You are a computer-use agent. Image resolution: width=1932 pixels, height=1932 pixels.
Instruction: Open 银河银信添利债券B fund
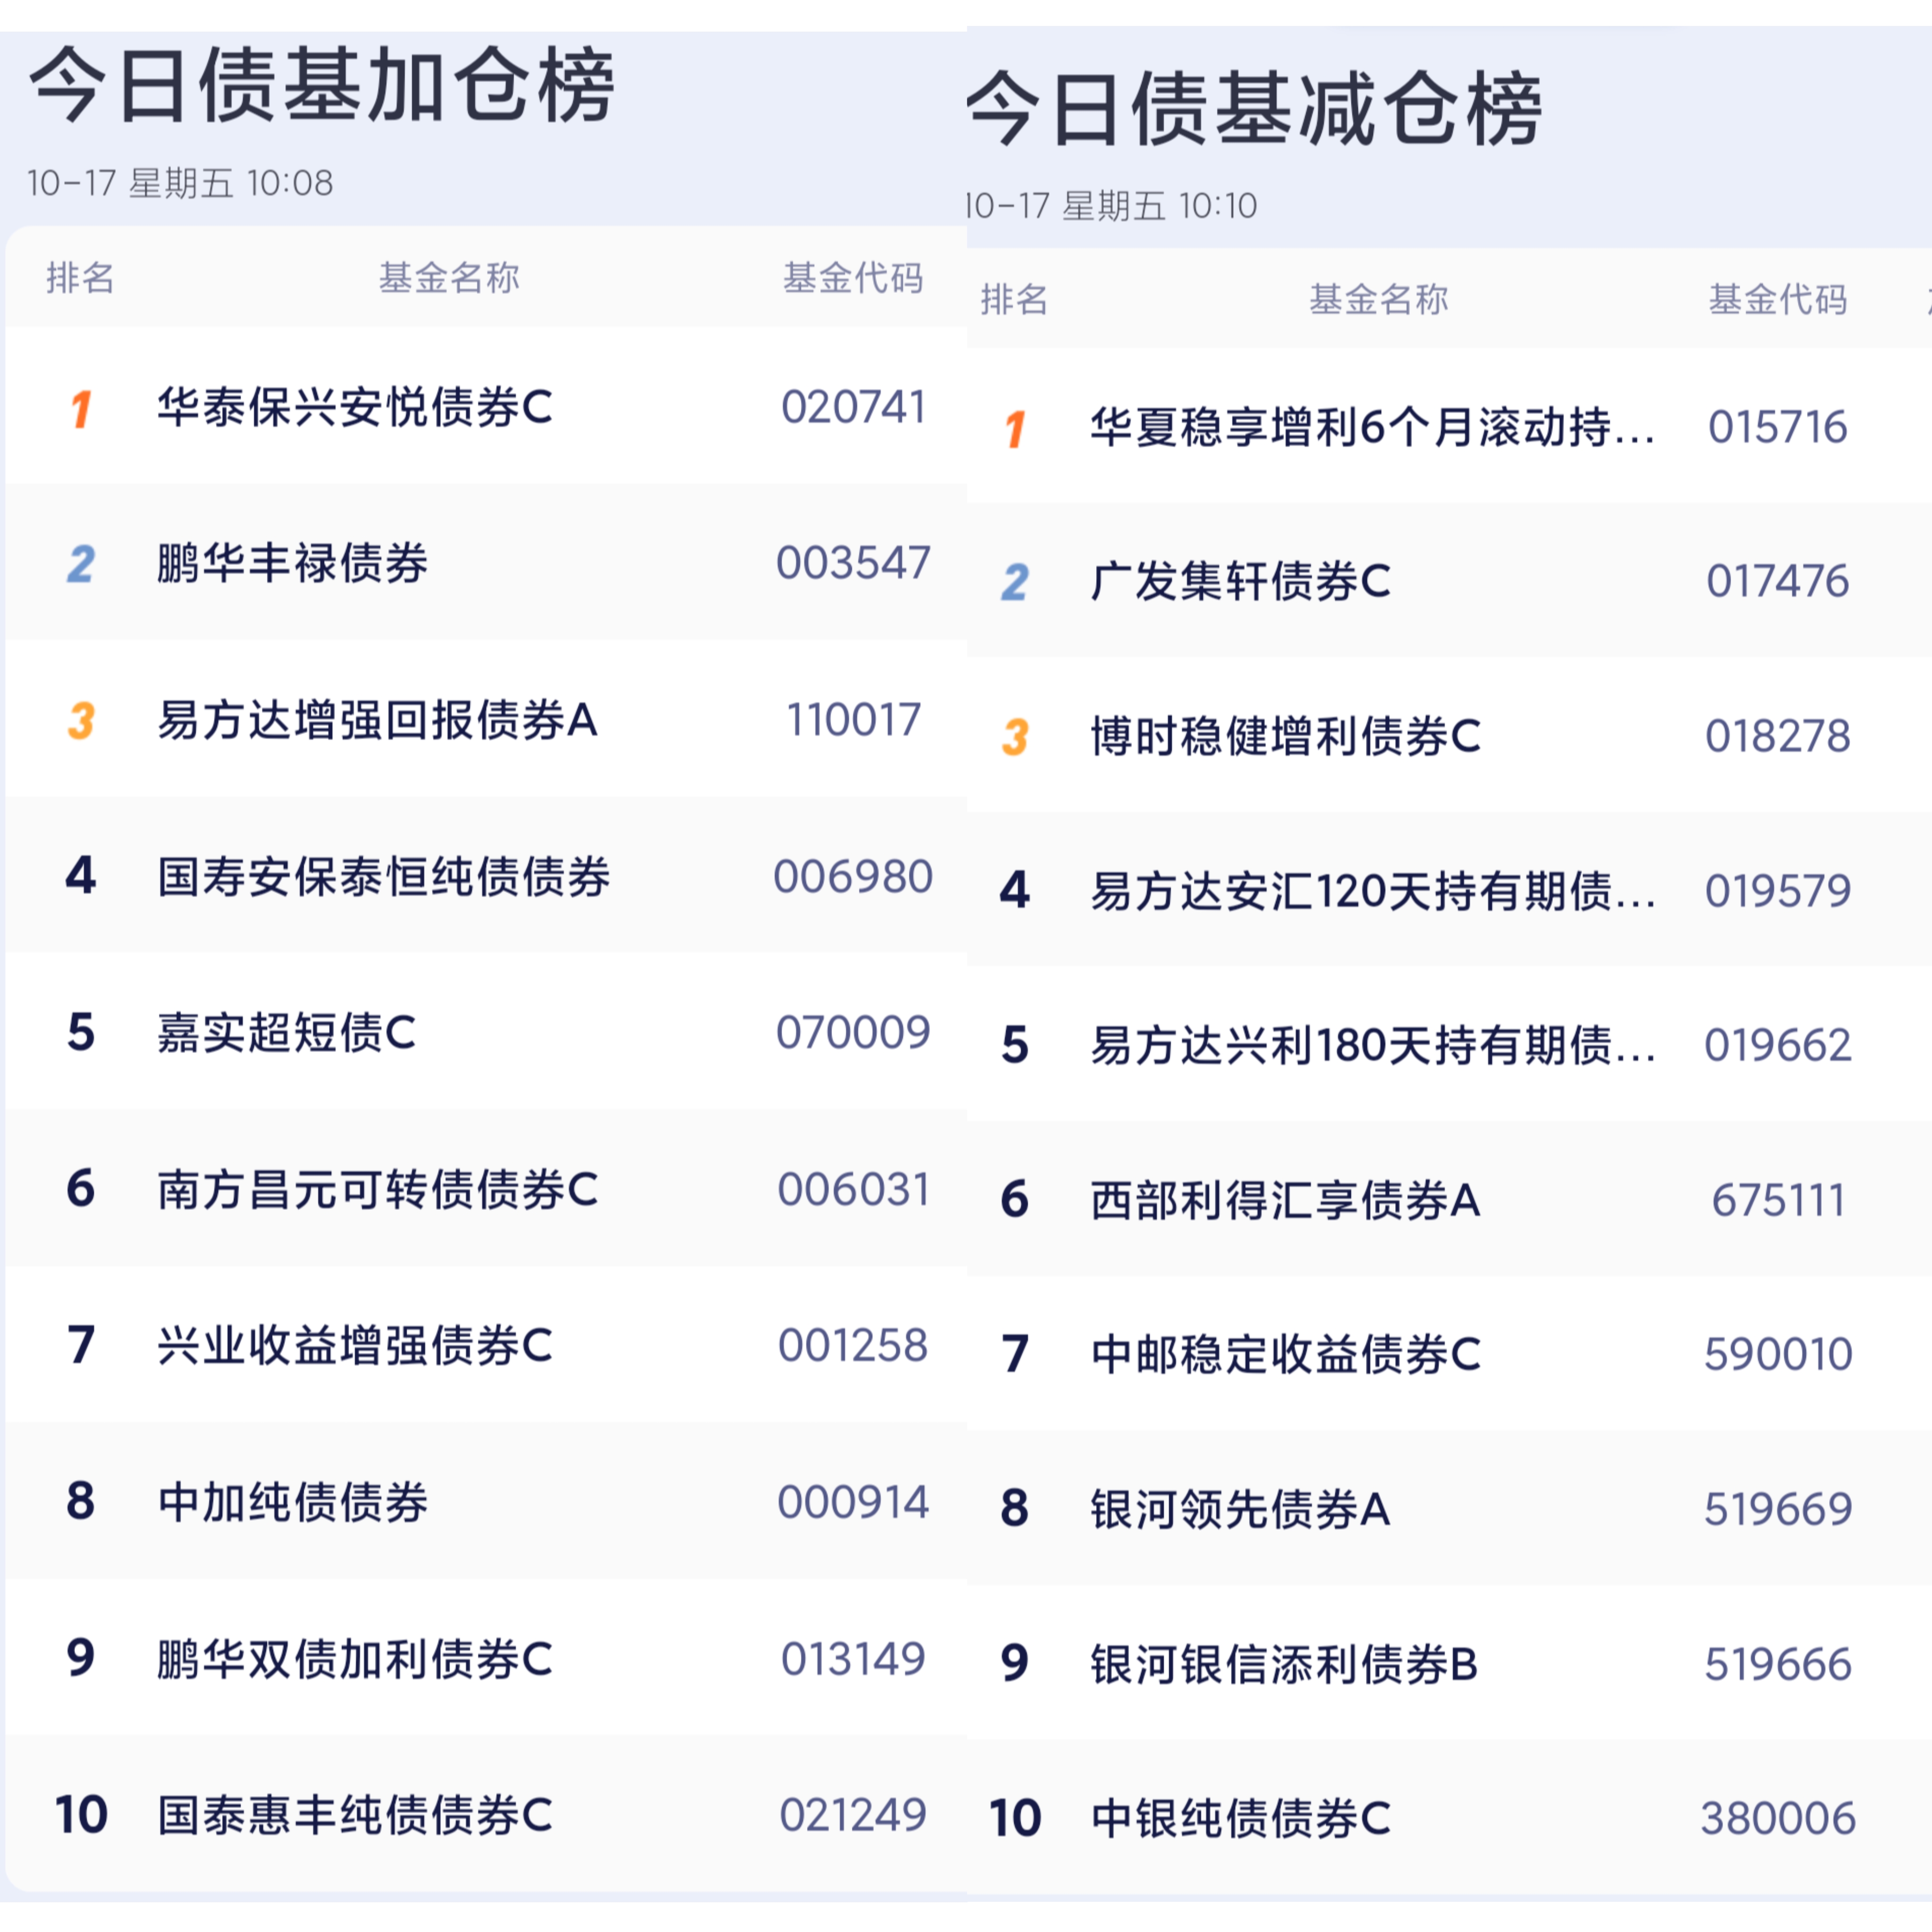coord(1284,1664)
